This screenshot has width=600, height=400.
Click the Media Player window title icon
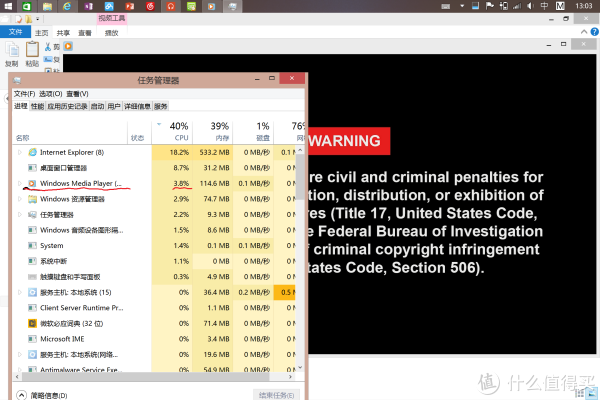click(68, 46)
